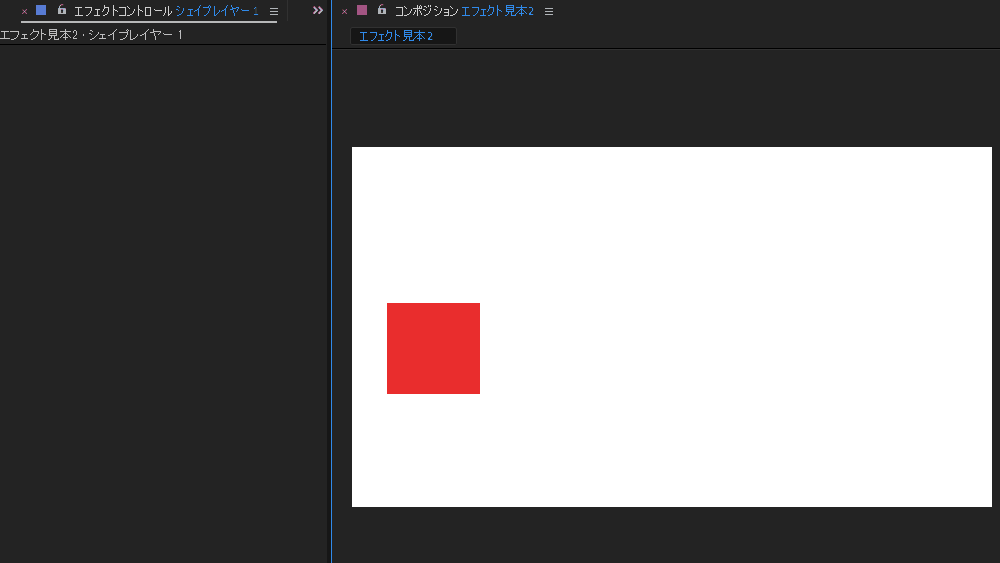Open the Effect Controls panel menu
This screenshot has width=1000, height=563.
[x=274, y=11]
